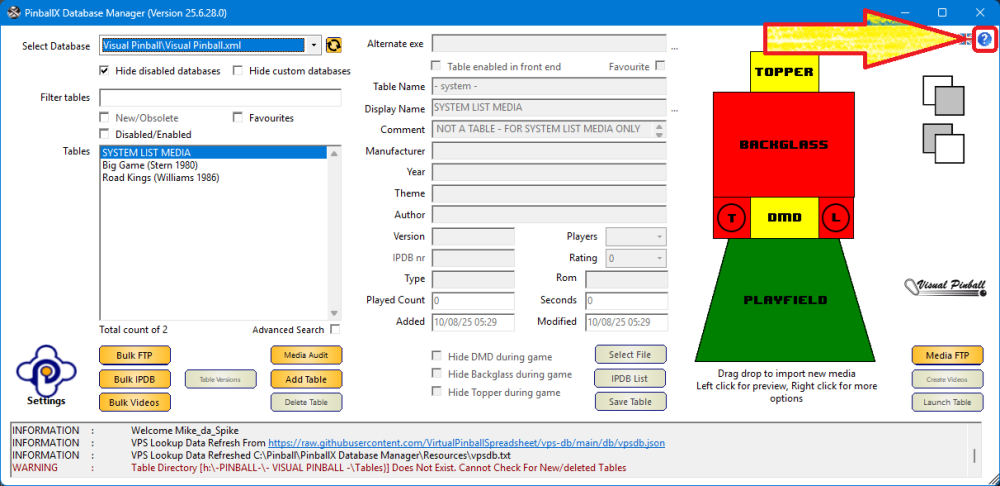Click the IPDB List button
The width and height of the screenshot is (1000, 486).
tap(630, 378)
